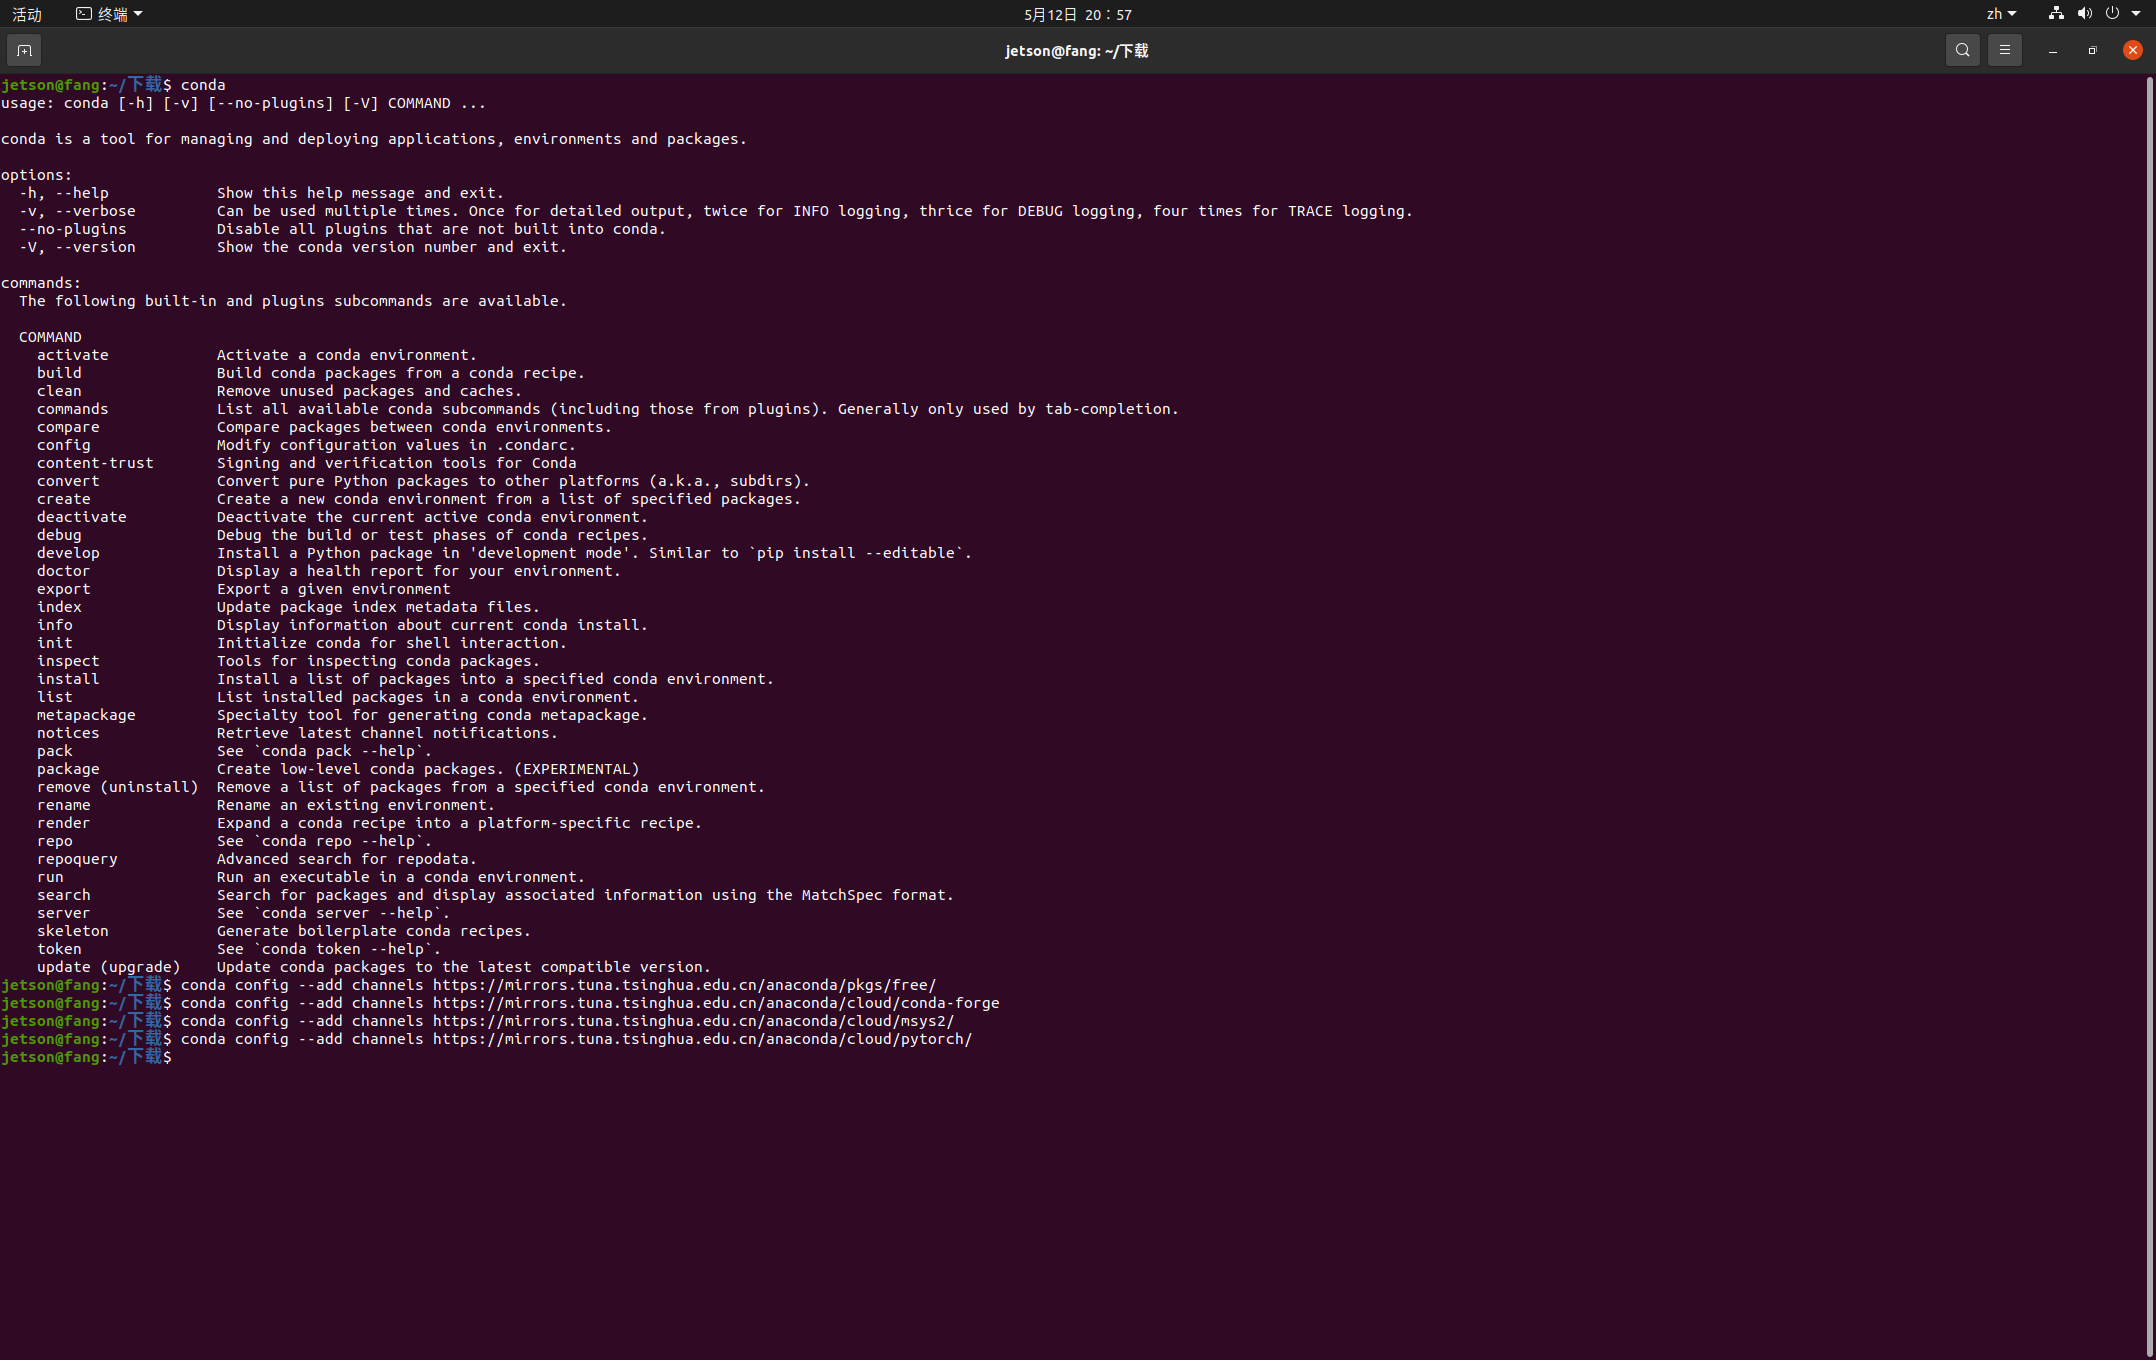Click the 'token' command name
Screen dimensions: 2156x1360
click(x=59, y=949)
